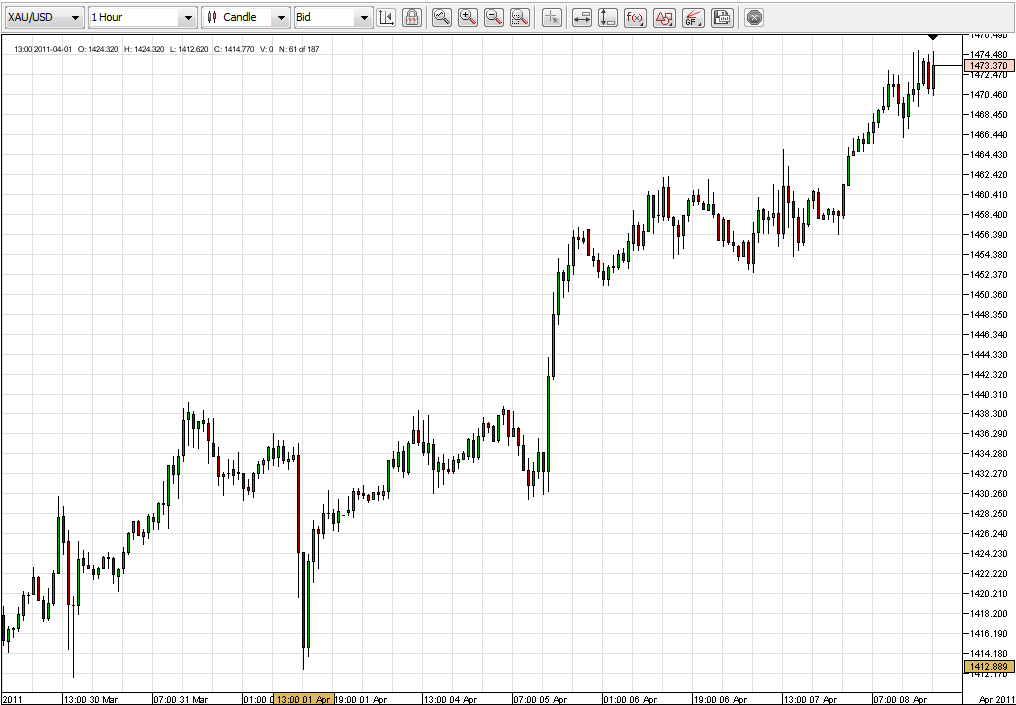Click the 1440.310 price axis label
Viewport: 1016px width, 705px height.
[989, 394]
